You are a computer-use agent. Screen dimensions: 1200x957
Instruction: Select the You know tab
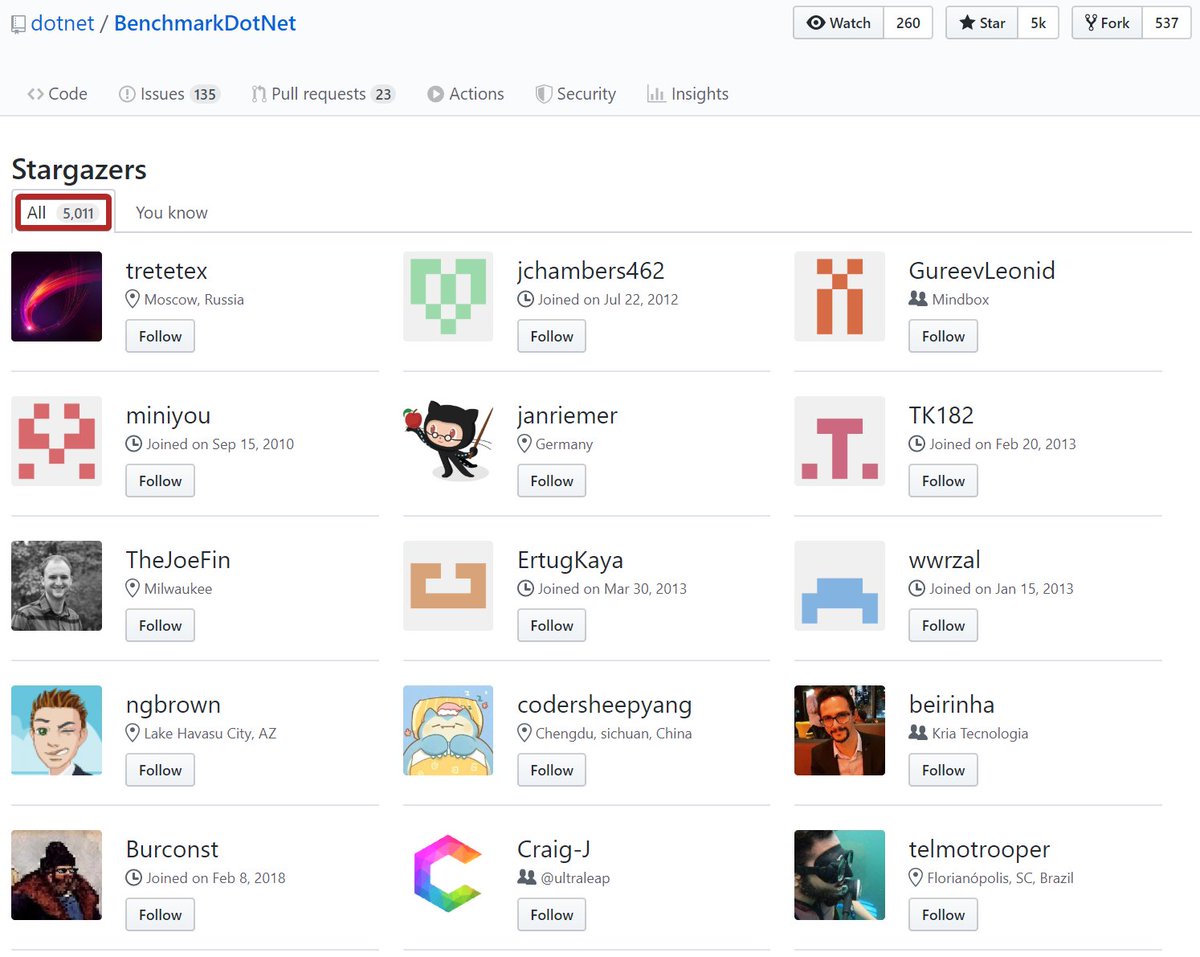pyautogui.click(x=171, y=212)
